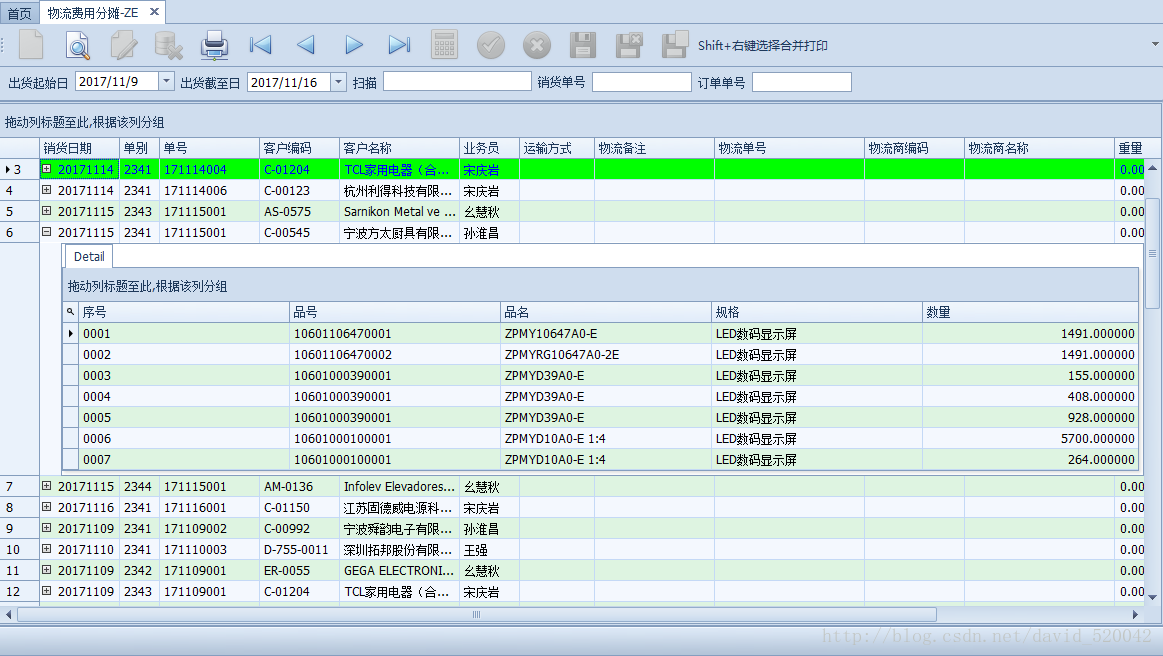The height and width of the screenshot is (656, 1163).
Task: Sort by 客户编码 column header
Action: [299, 148]
